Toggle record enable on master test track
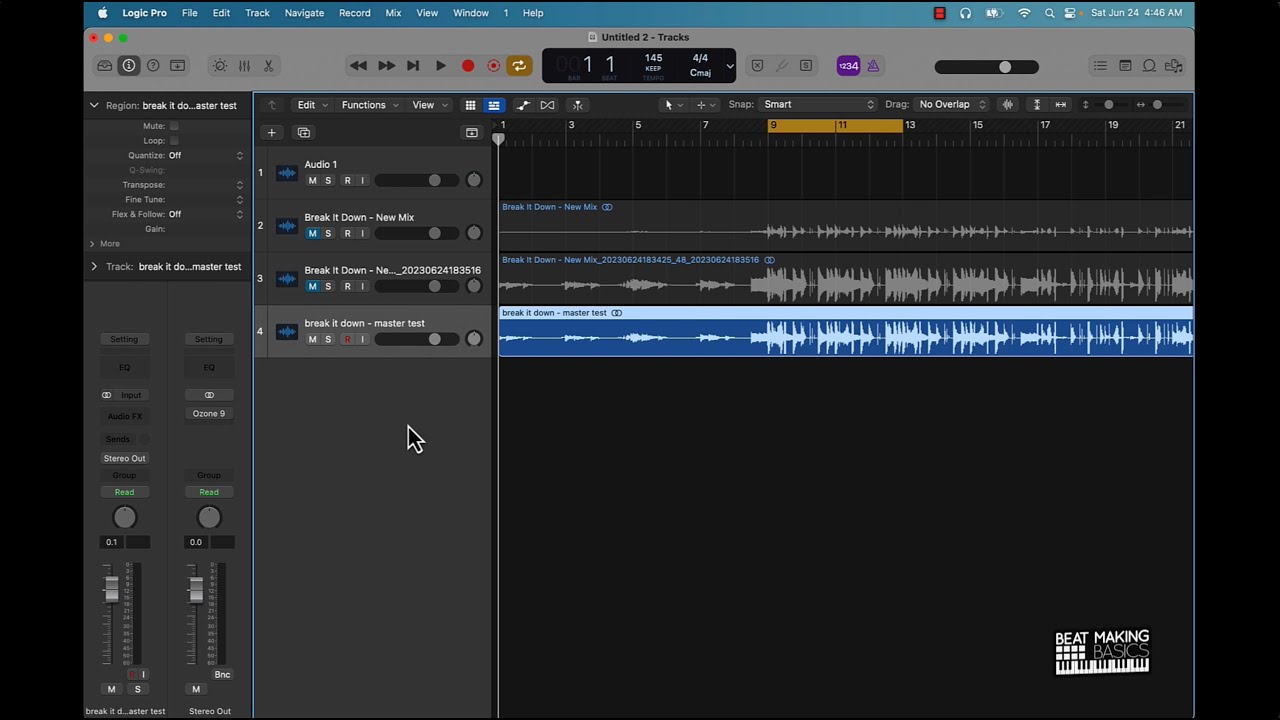 [x=347, y=339]
